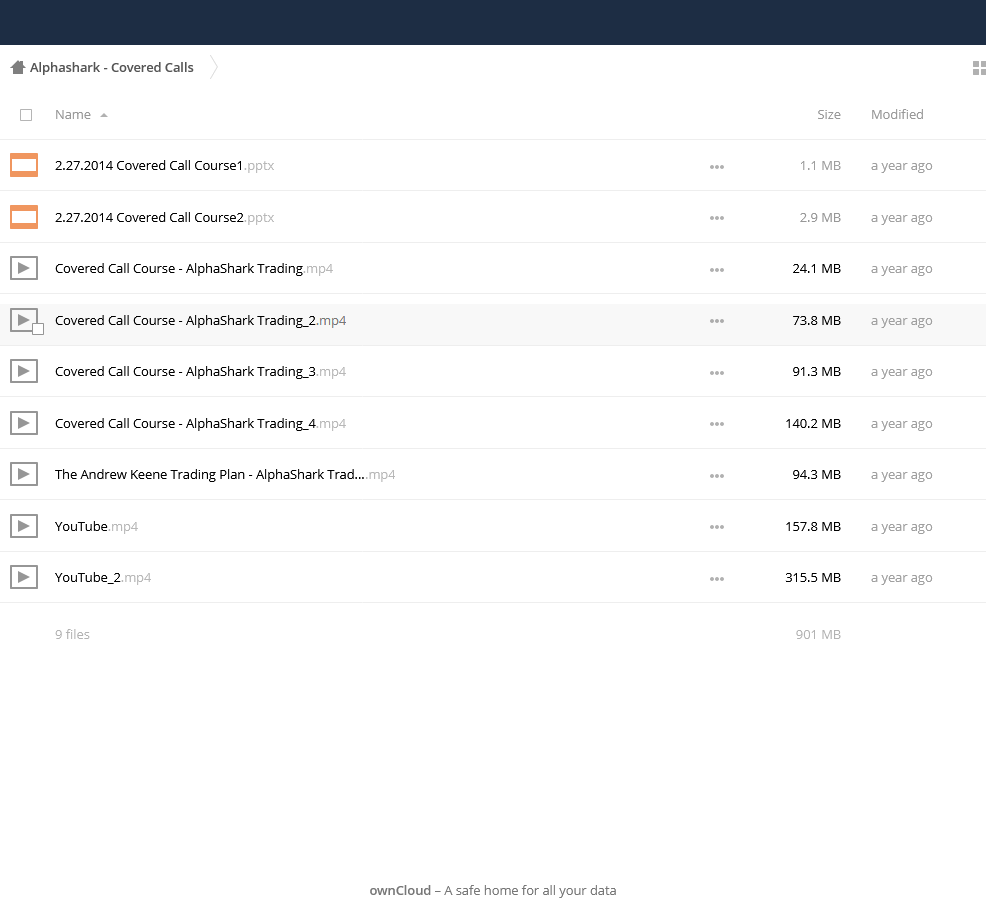Click video icon of Covered Call Course - AlphaShark Trading.mp4

24,269
